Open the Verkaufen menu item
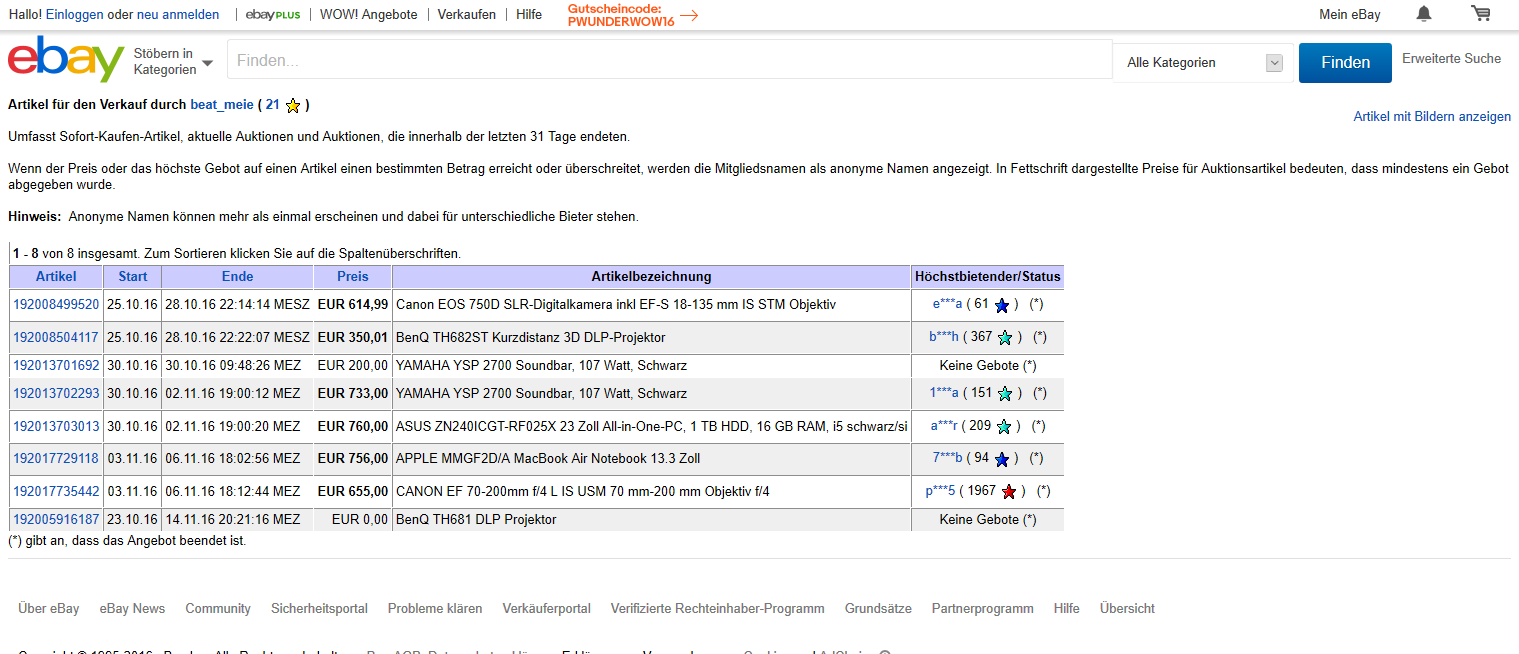This screenshot has width=1519, height=654. 467,15
